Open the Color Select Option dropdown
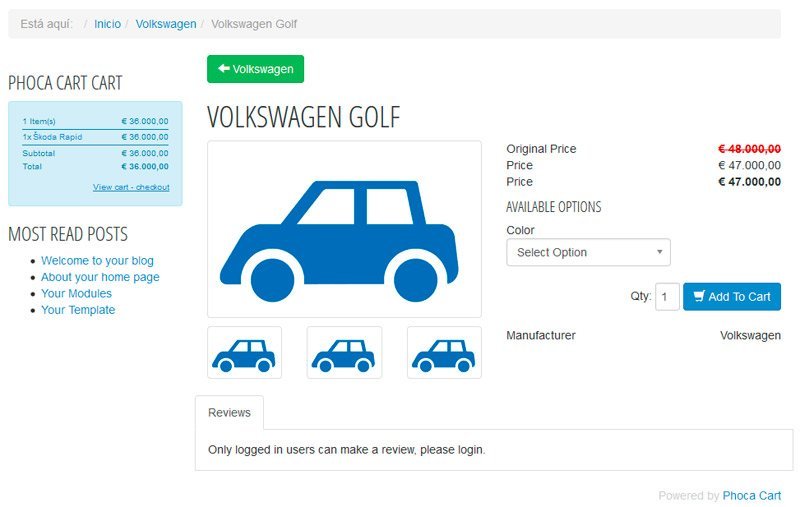 [588, 252]
